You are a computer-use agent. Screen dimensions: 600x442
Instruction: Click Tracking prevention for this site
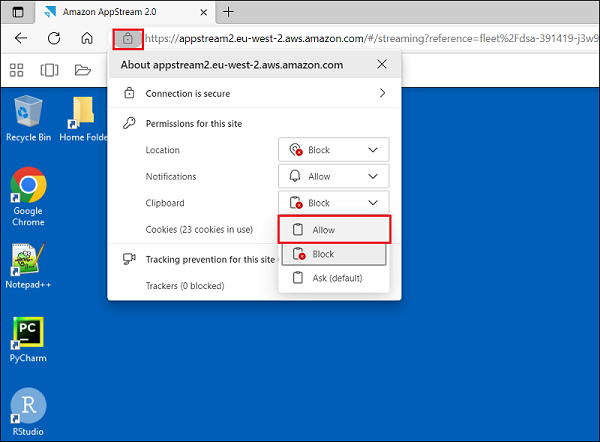coord(210,259)
